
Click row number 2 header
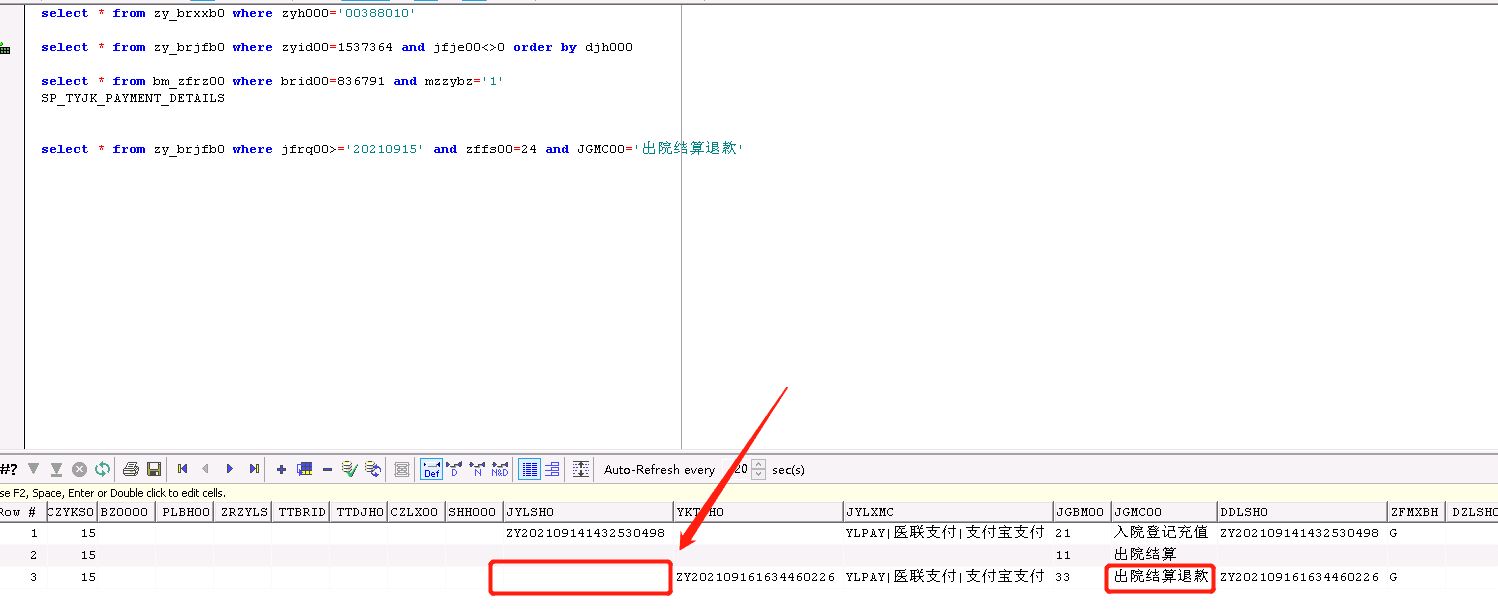point(21,555)
